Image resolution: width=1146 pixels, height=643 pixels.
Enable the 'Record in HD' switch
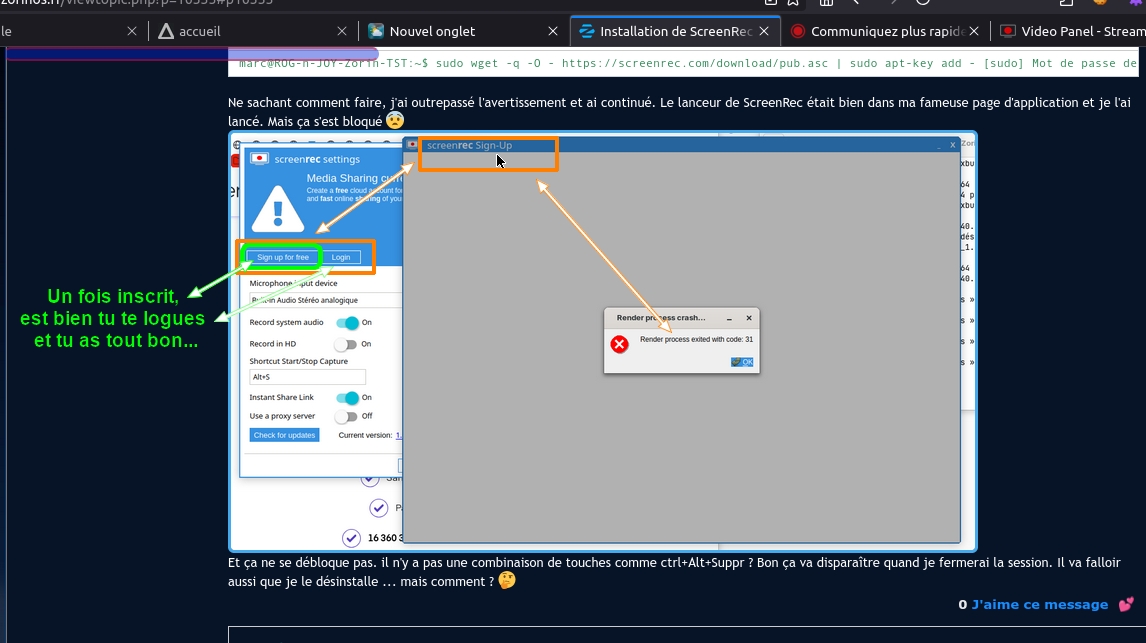point(345,344)
